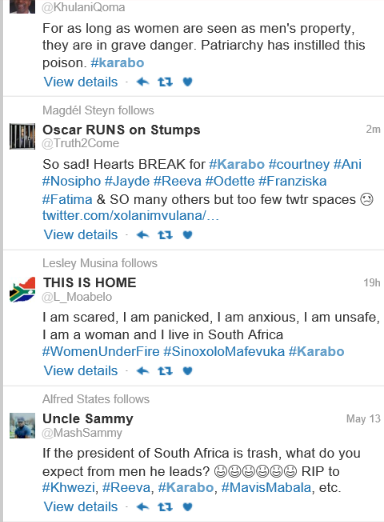View details of Uncle Sammy's tweet

pos(81,507)
